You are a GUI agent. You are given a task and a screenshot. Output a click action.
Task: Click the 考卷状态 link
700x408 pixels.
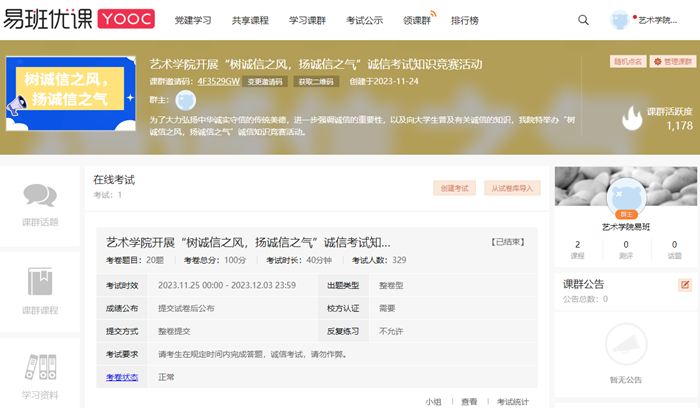click(123, 376)
